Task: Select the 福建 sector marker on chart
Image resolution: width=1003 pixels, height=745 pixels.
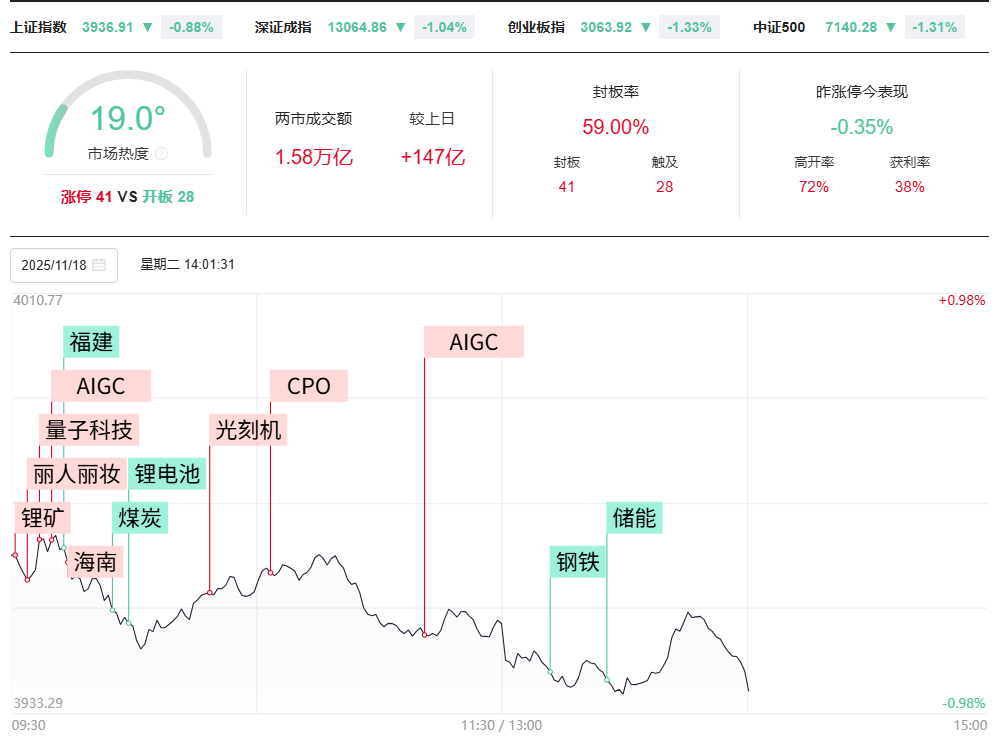Action: coord(91,342)
